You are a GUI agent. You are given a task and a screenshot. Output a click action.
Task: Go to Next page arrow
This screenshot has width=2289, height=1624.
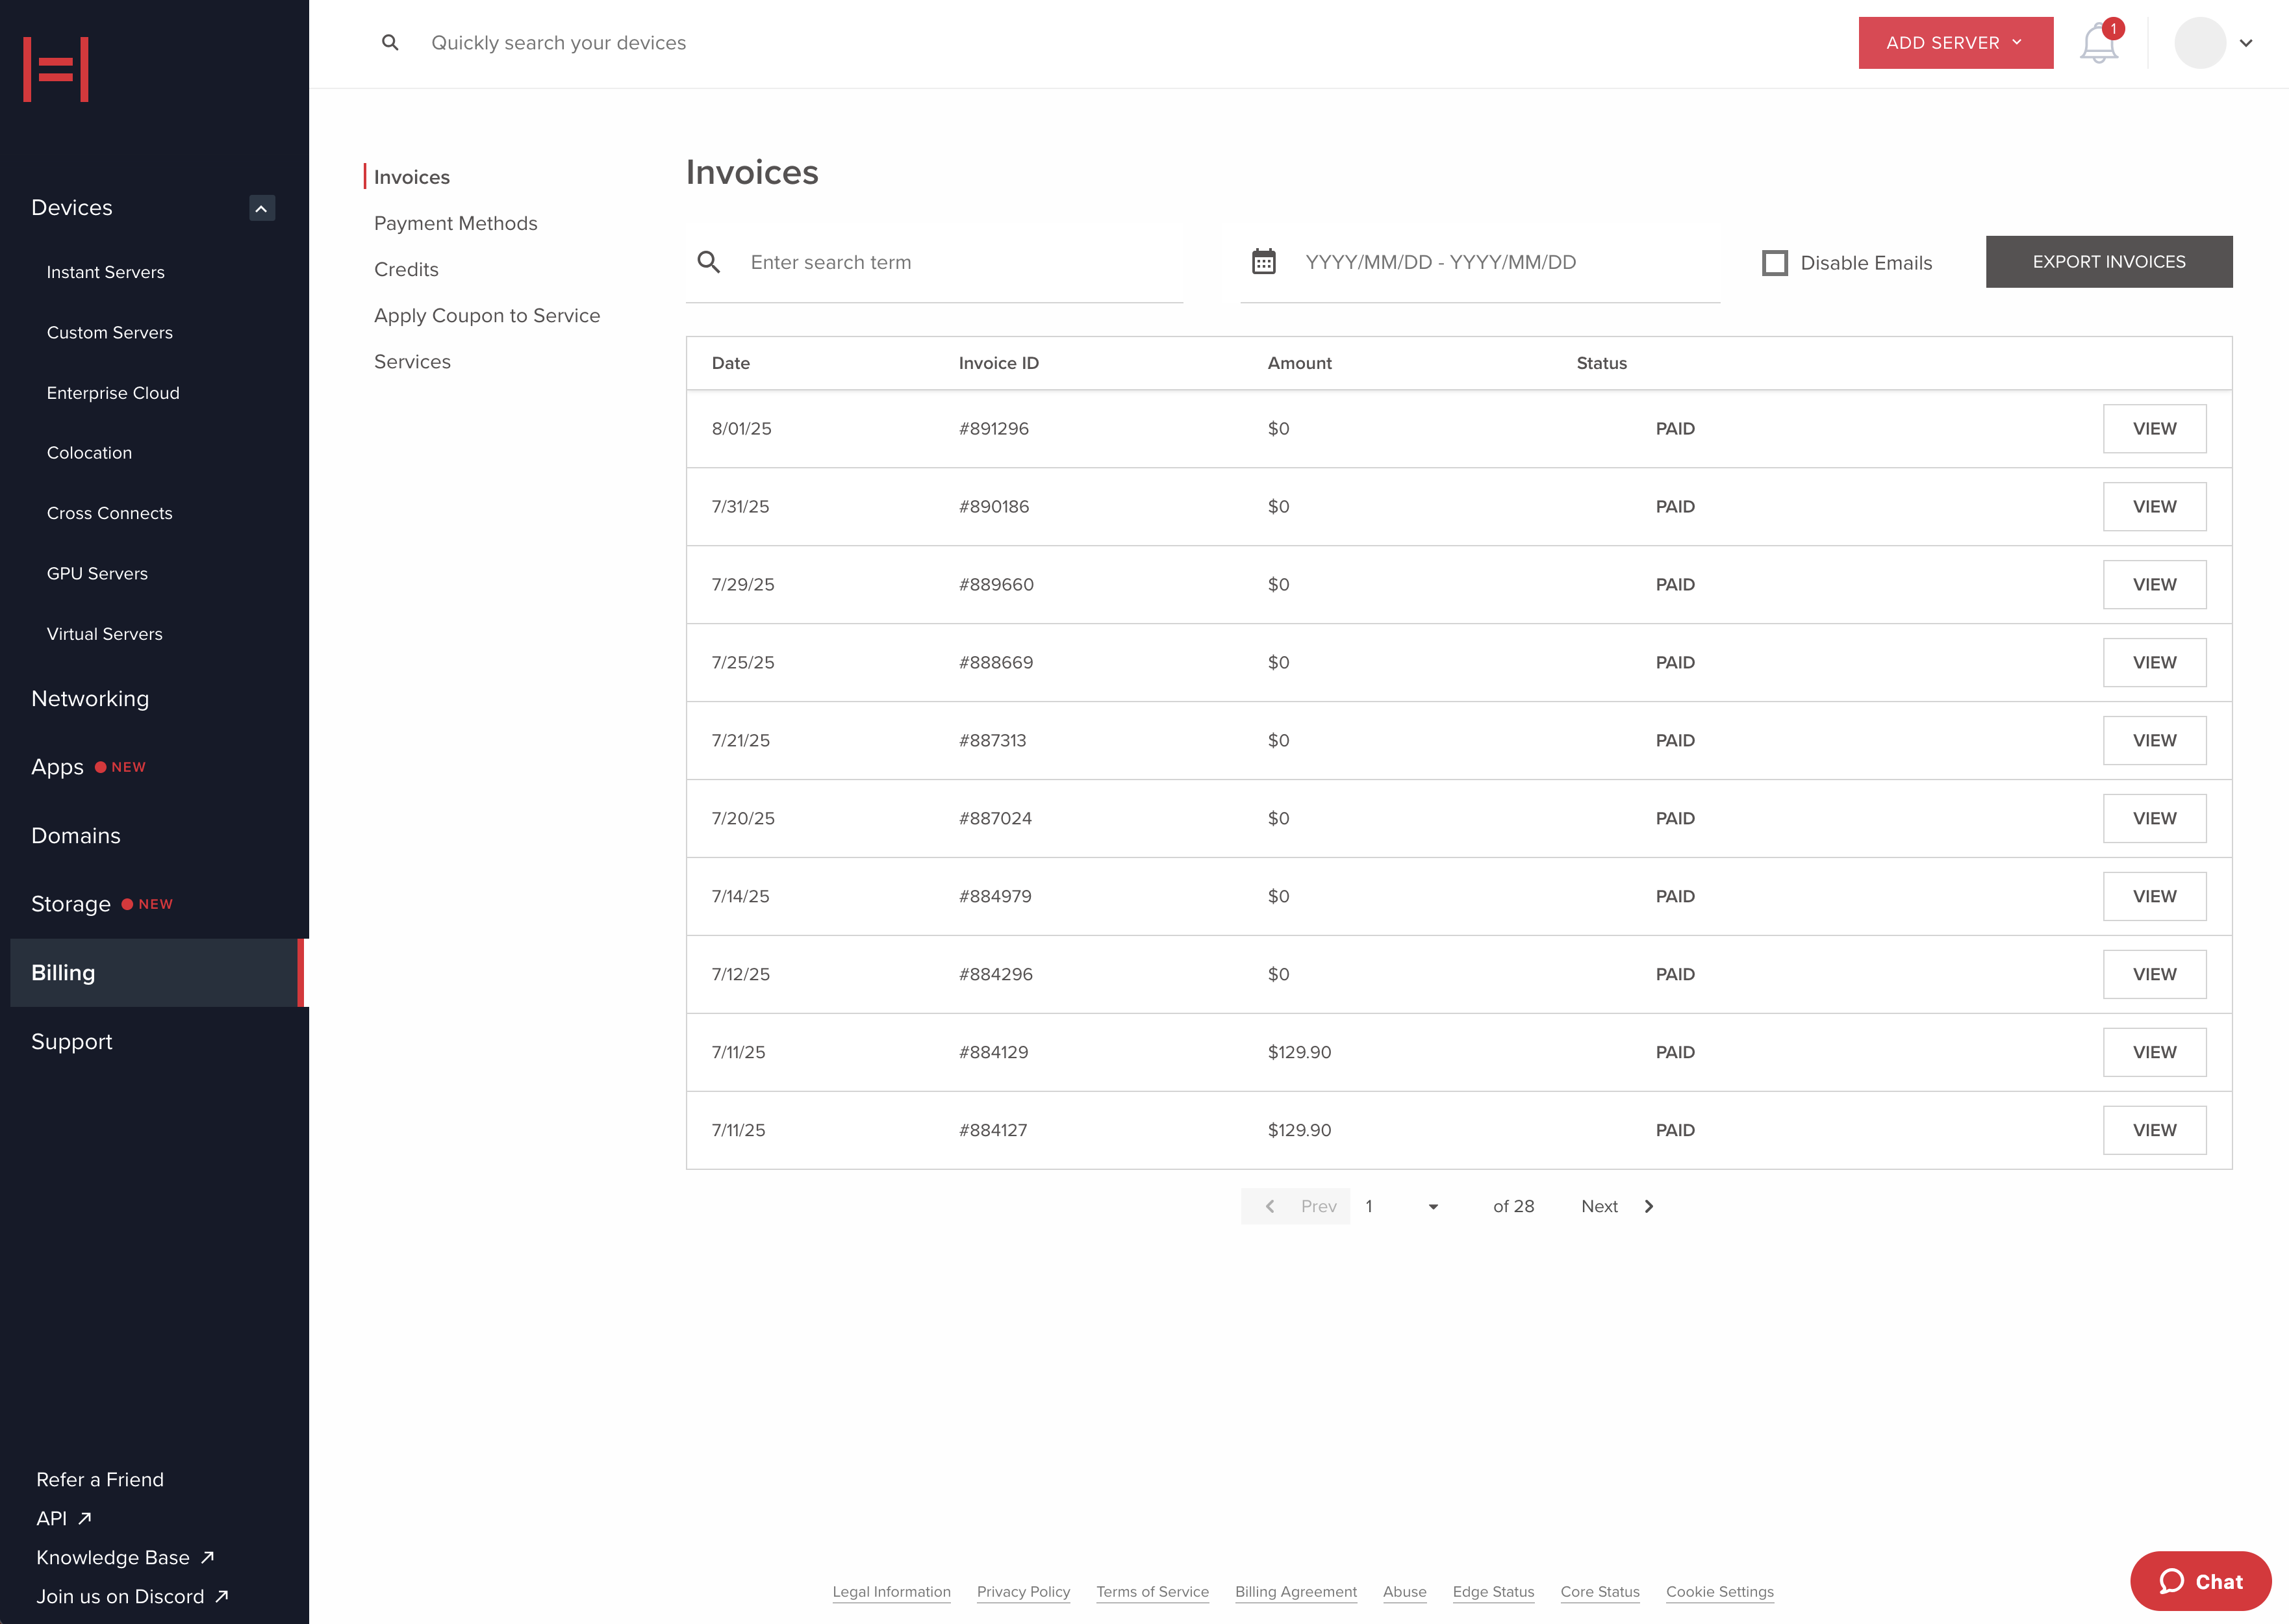(1648, 1207)
